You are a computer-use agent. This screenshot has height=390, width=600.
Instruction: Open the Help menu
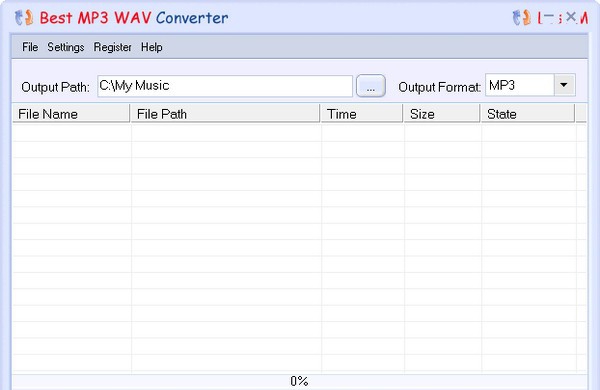152,47
